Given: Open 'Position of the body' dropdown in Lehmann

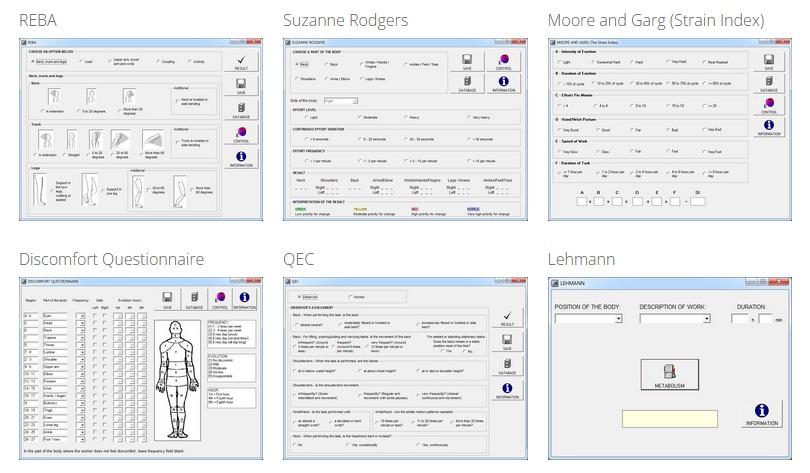Looking at the screenshot, I should (x=588, y=319).
